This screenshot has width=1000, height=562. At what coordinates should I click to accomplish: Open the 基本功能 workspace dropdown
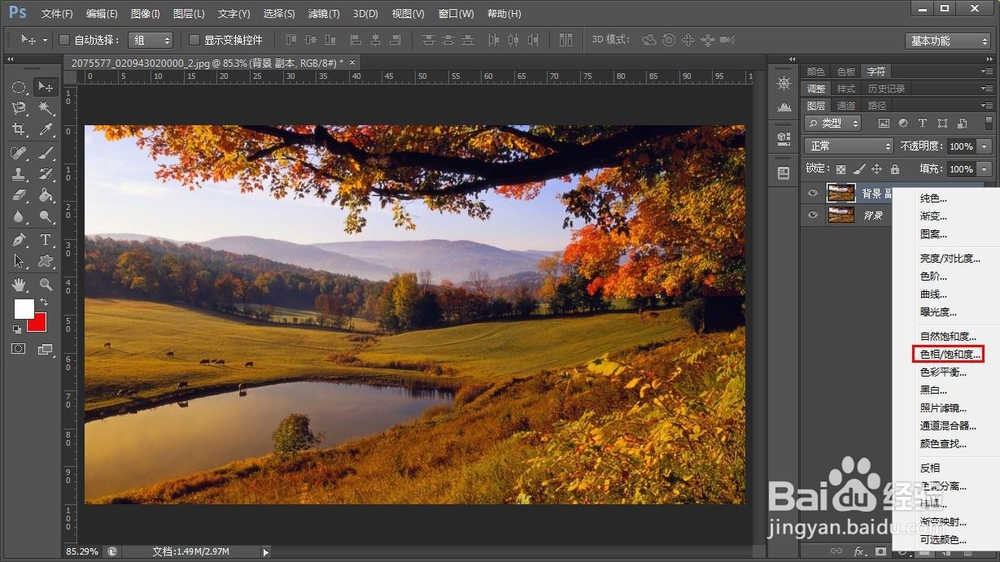[948, 41]
